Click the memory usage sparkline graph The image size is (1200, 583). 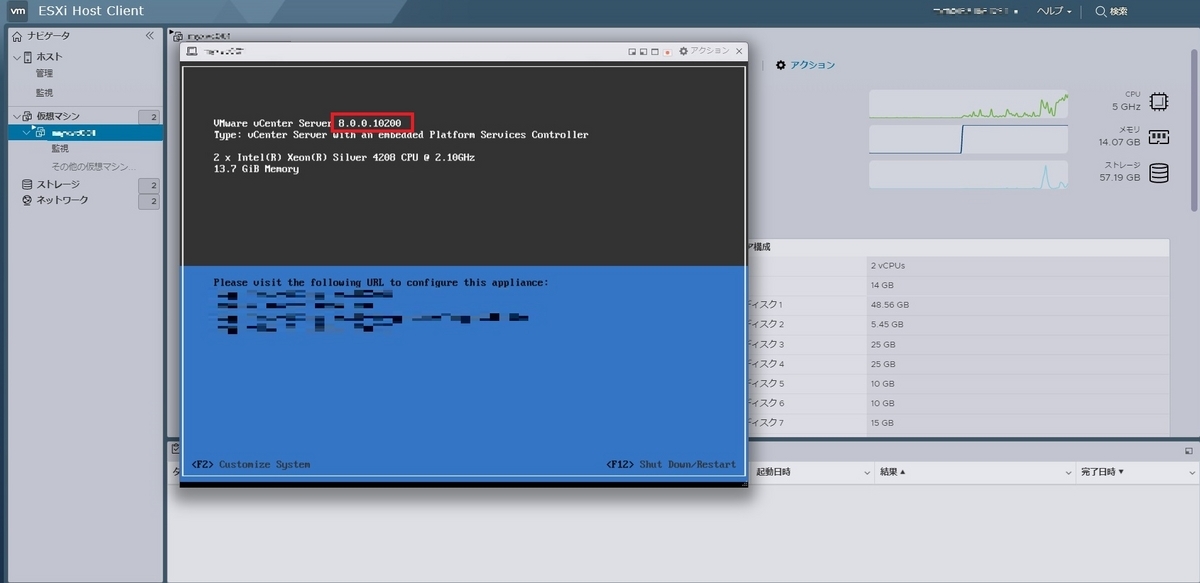click(x=968, y=139)
